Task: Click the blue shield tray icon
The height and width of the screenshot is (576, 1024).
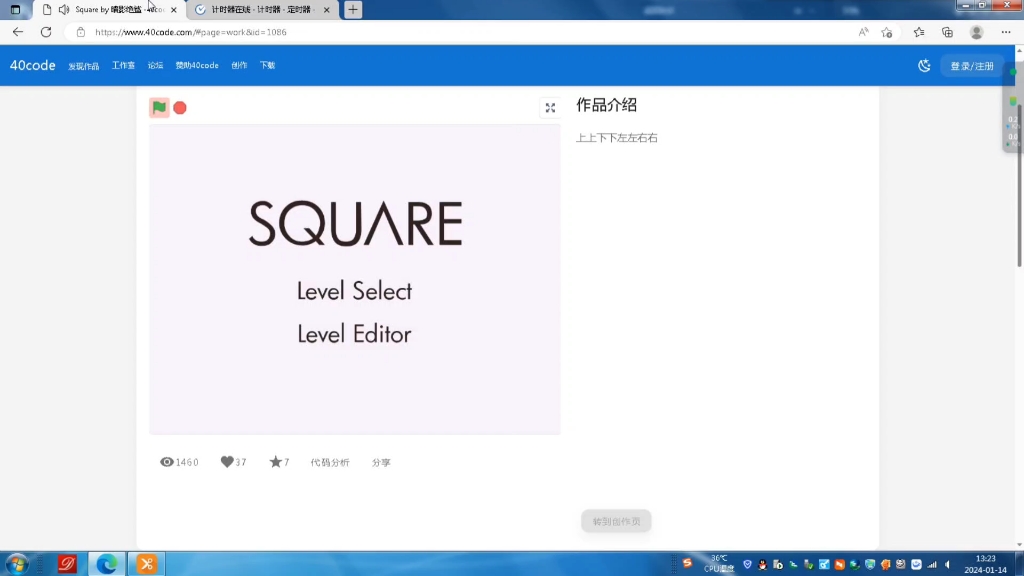Action: tap(747, 564)
